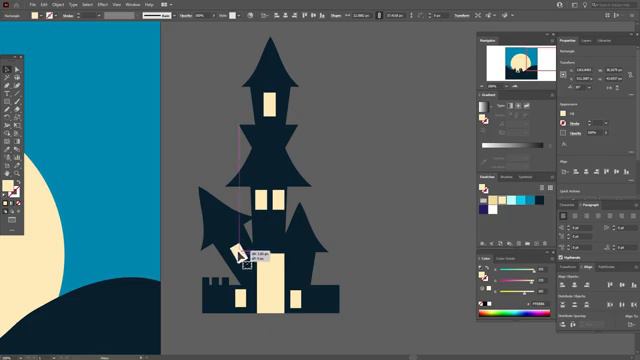
Task: Open the graphic Style dropdown
Action: (x=239, y=16)
